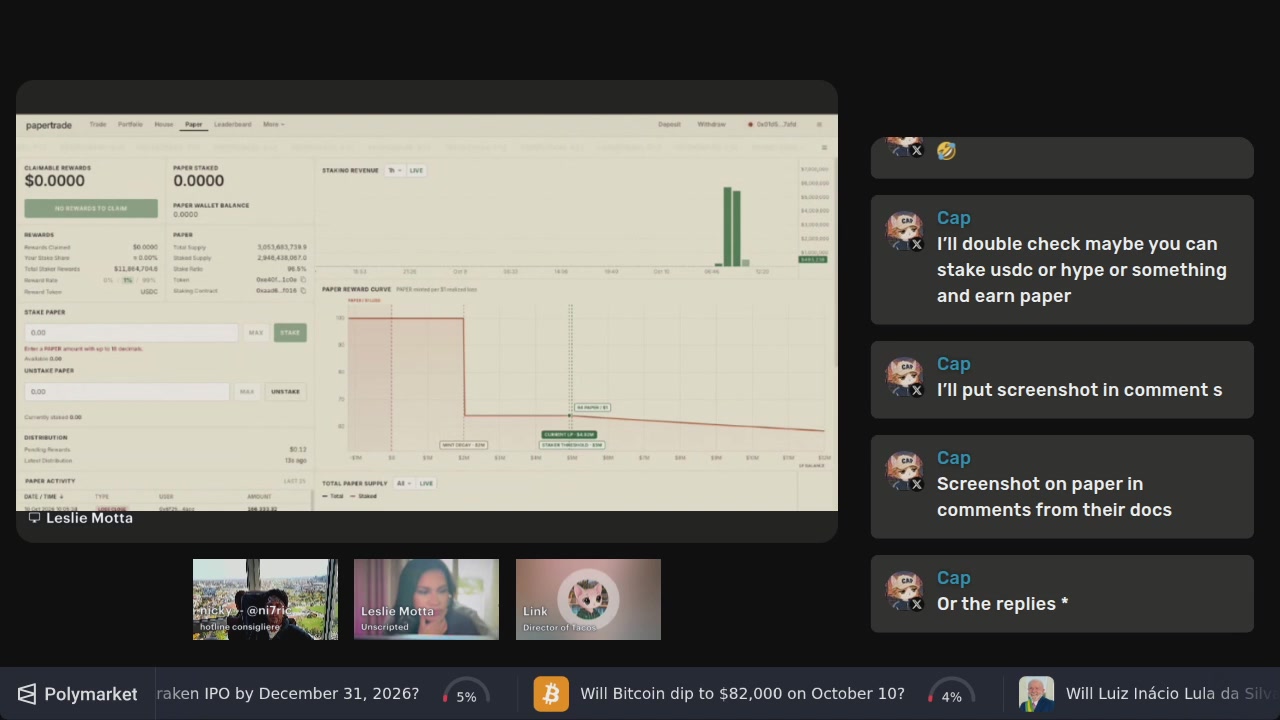Open the Portfolio tab
This screenshot has width=1280, height=720.
[130, 125]
